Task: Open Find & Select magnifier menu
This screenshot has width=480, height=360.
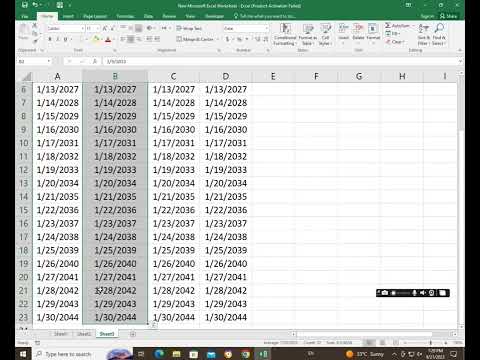Action: pyautogui.click(x=439, y=34)
